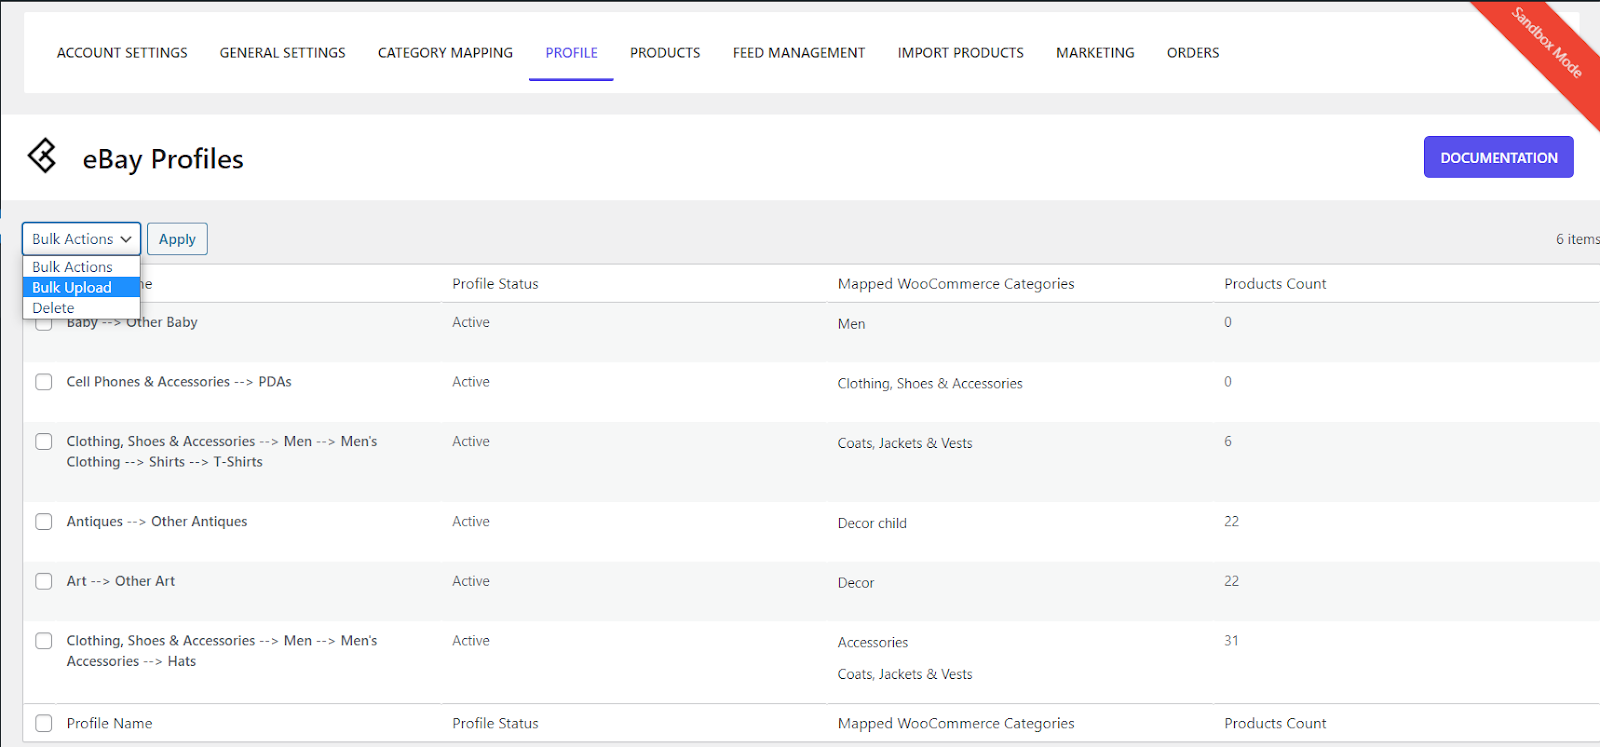The image size is (1600, 747).
Task: Click the 'Clothing, Shoes & Accessories' mapped category cell
Action: coord(930,384)
